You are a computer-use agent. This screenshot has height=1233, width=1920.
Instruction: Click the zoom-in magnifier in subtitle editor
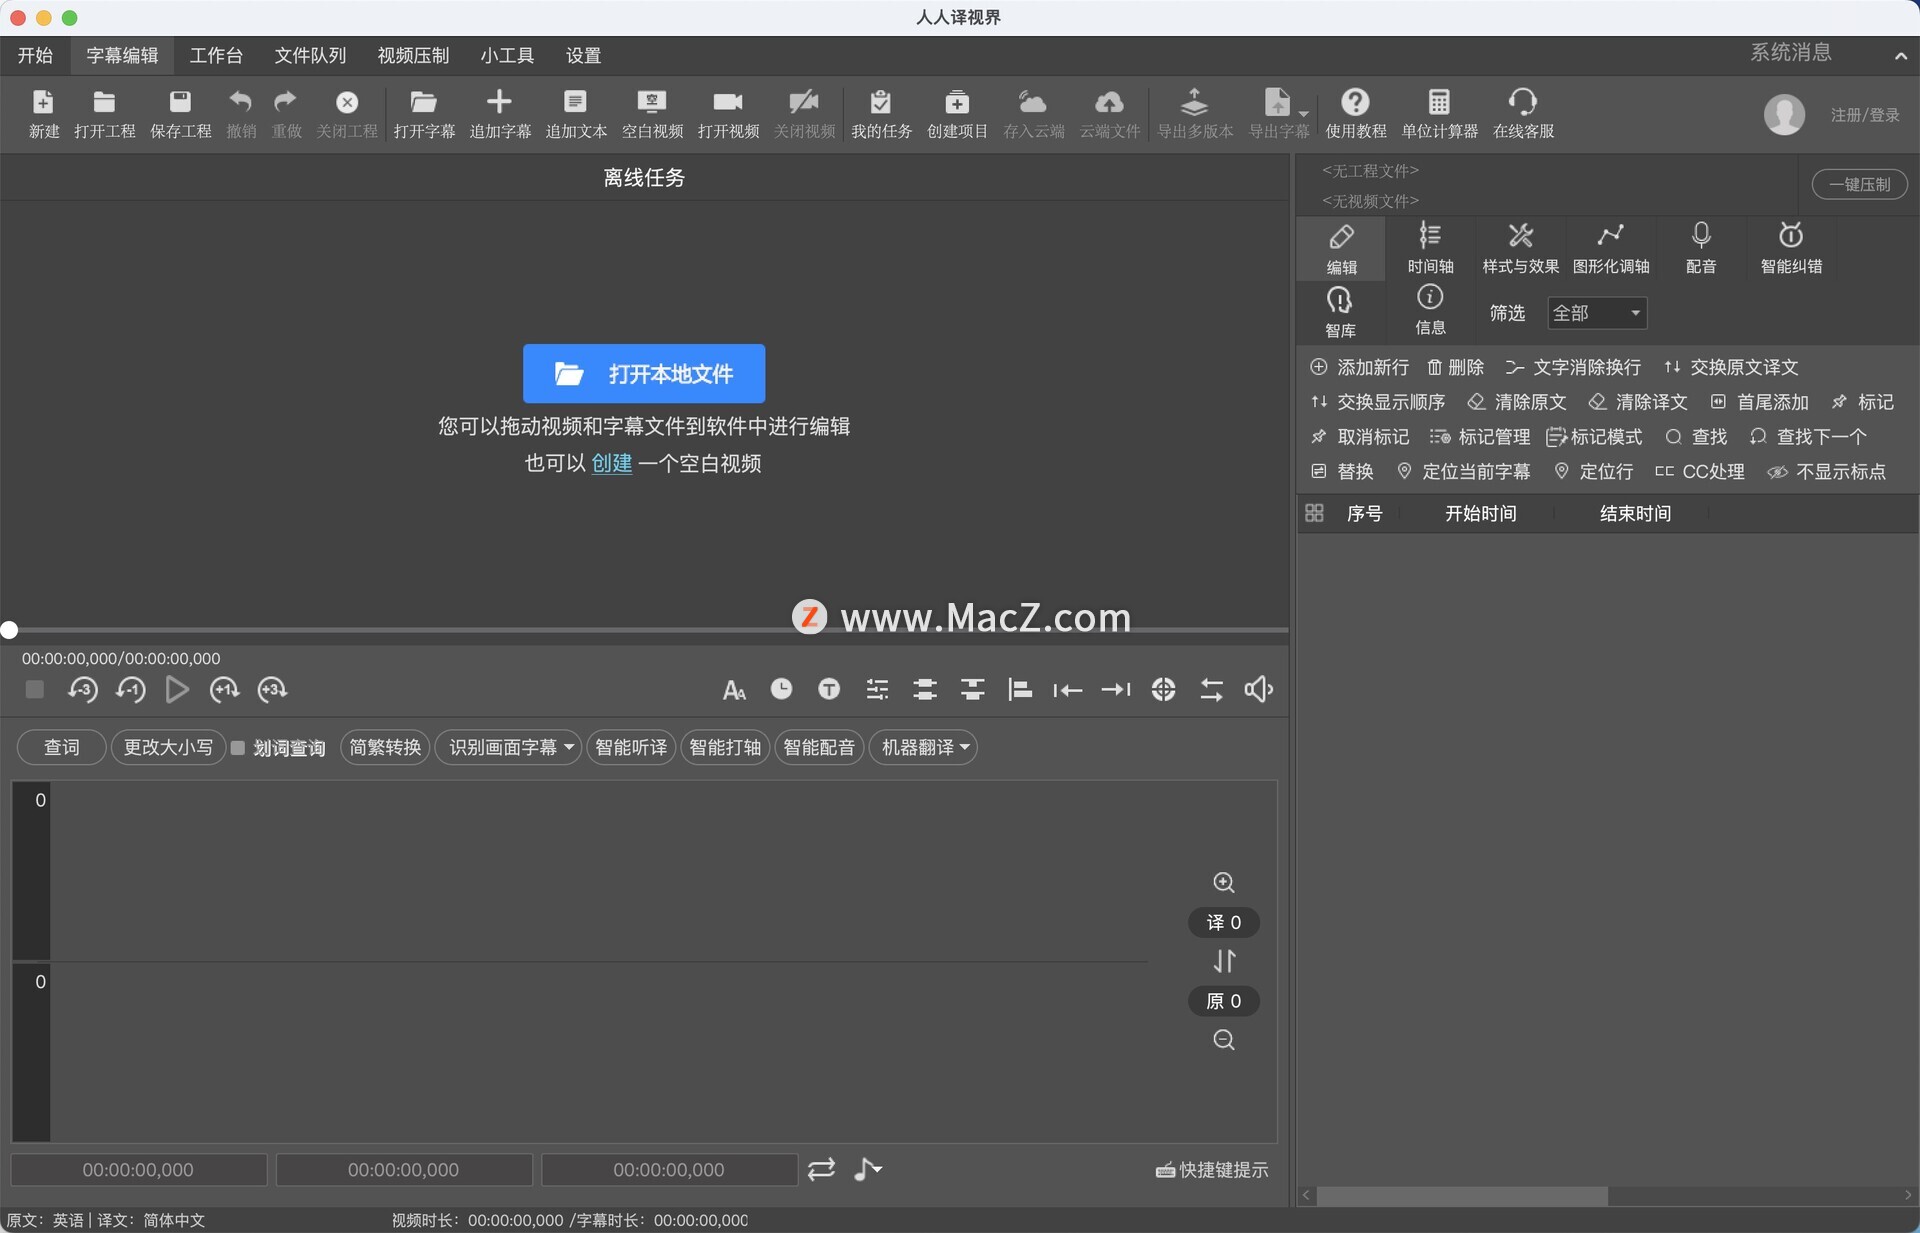(x=1223, y=882)
